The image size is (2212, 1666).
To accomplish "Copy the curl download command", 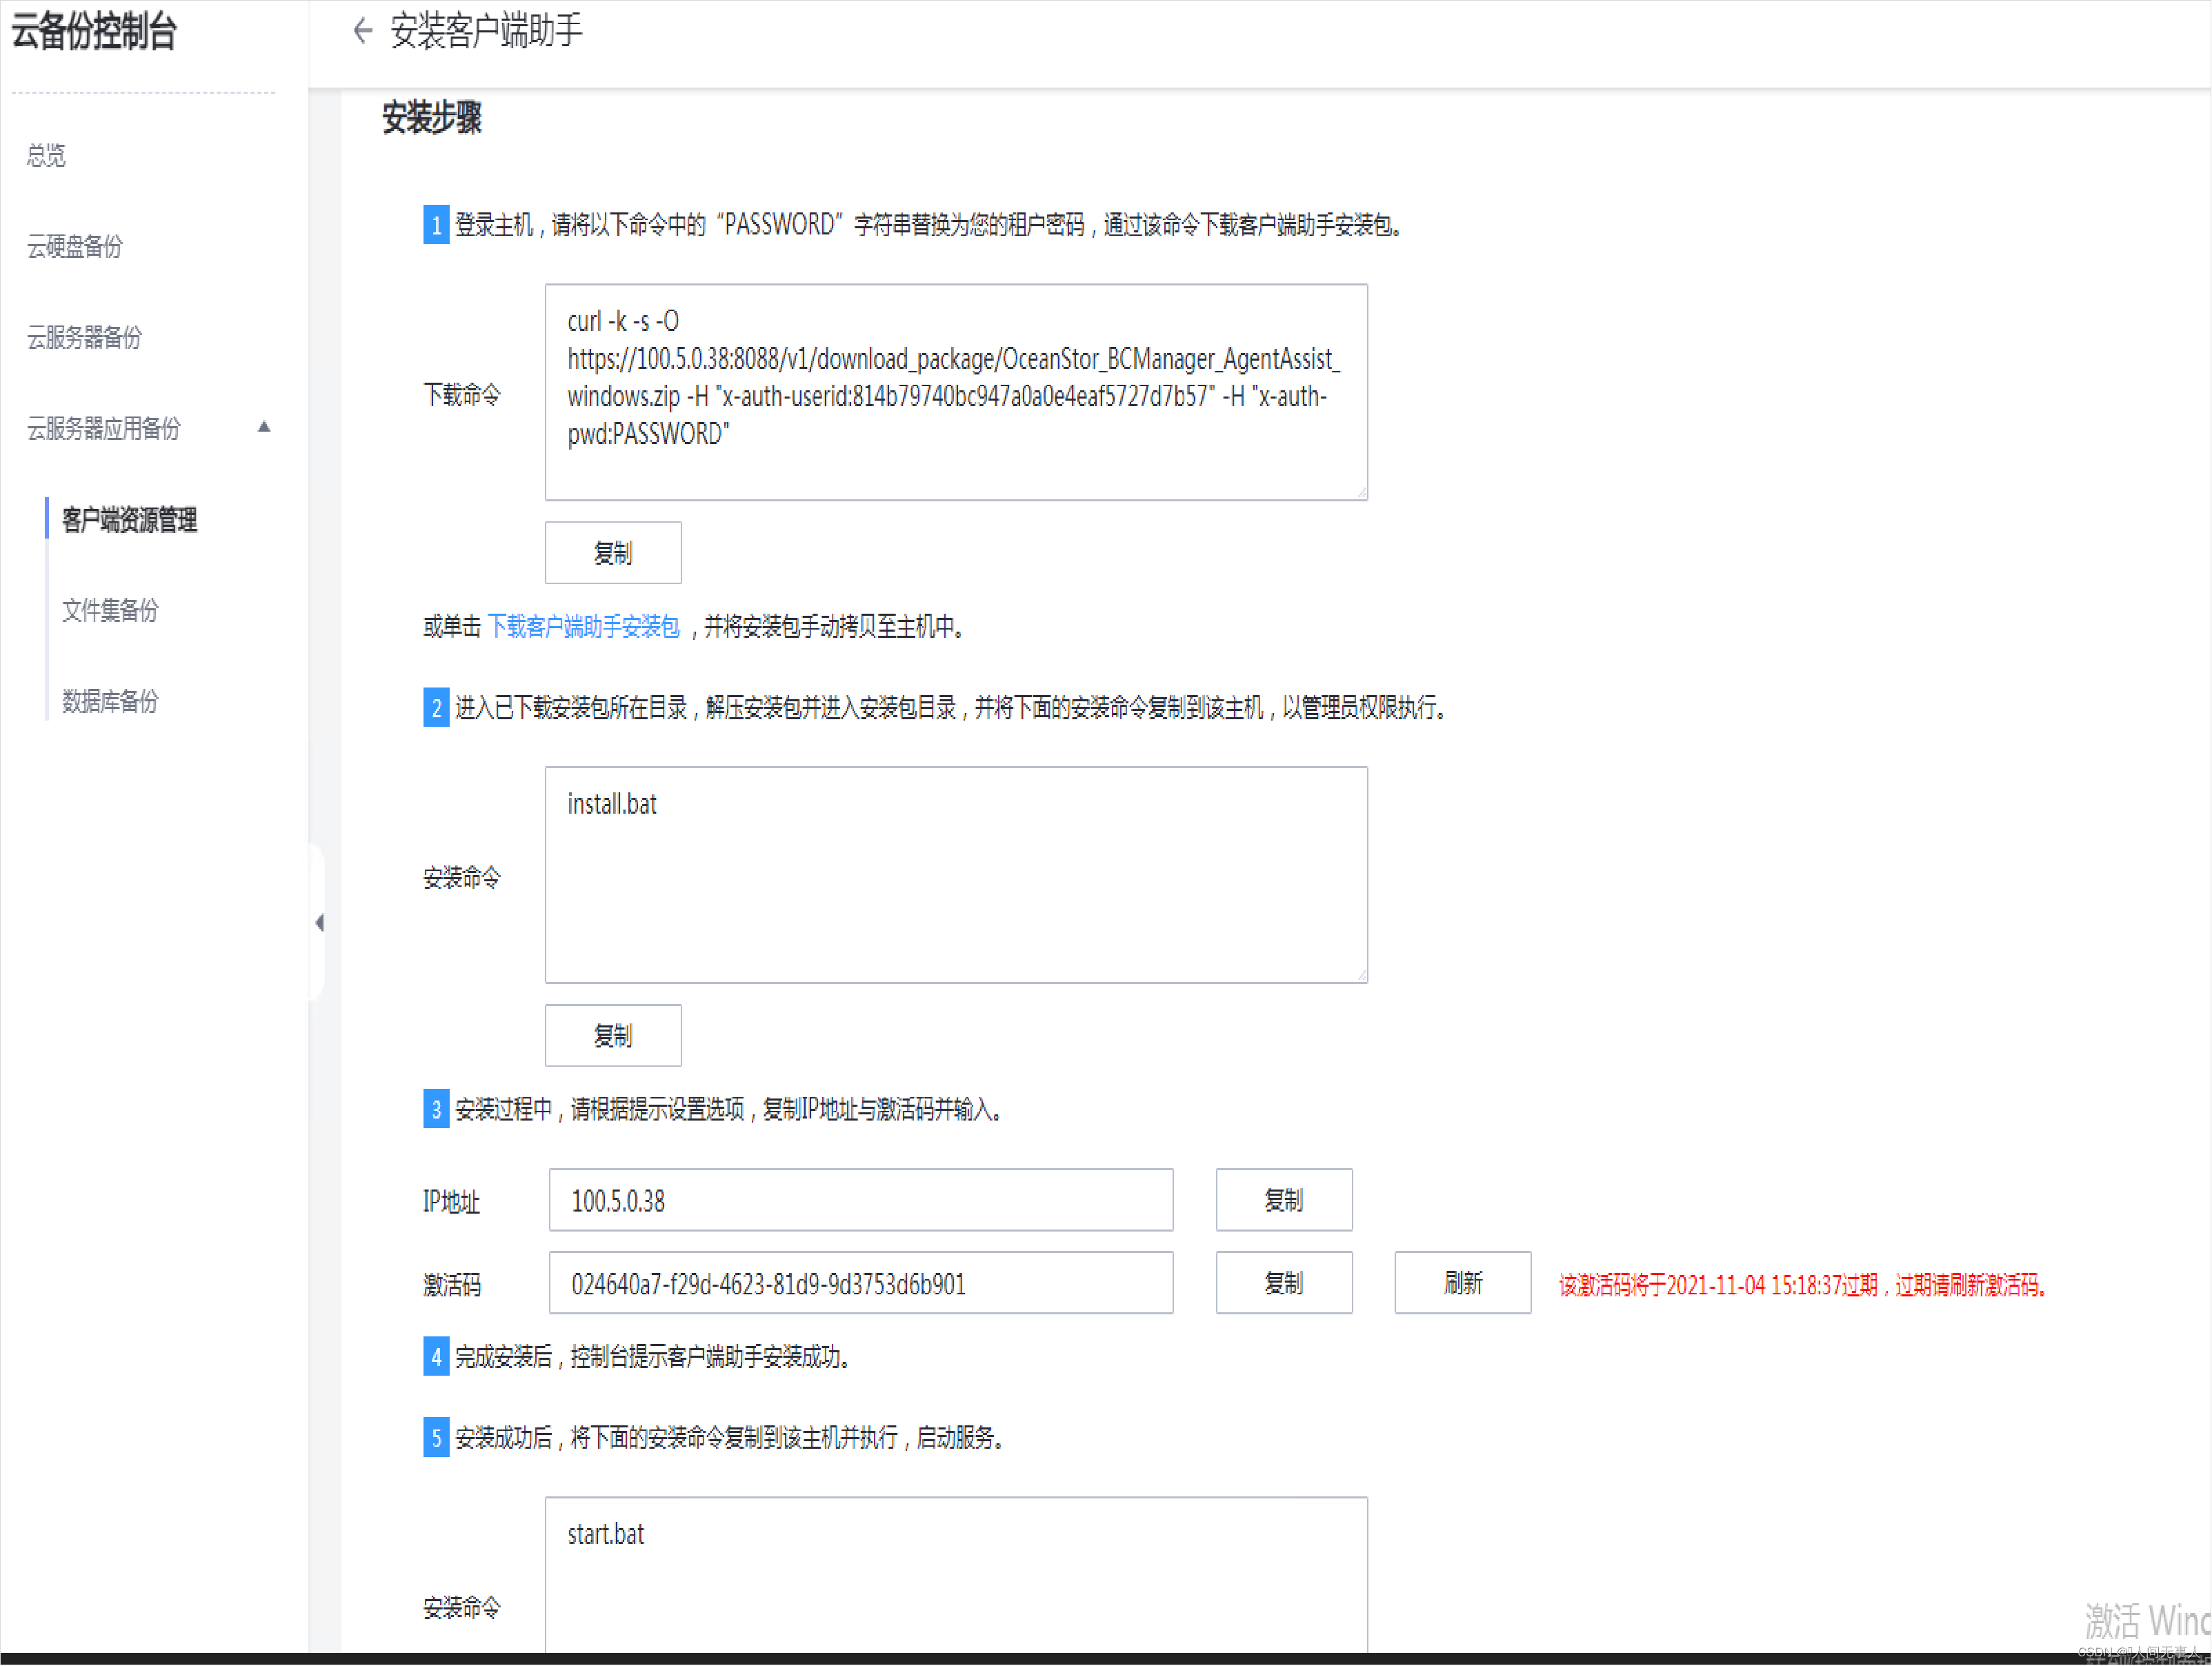I will (613, 552).
